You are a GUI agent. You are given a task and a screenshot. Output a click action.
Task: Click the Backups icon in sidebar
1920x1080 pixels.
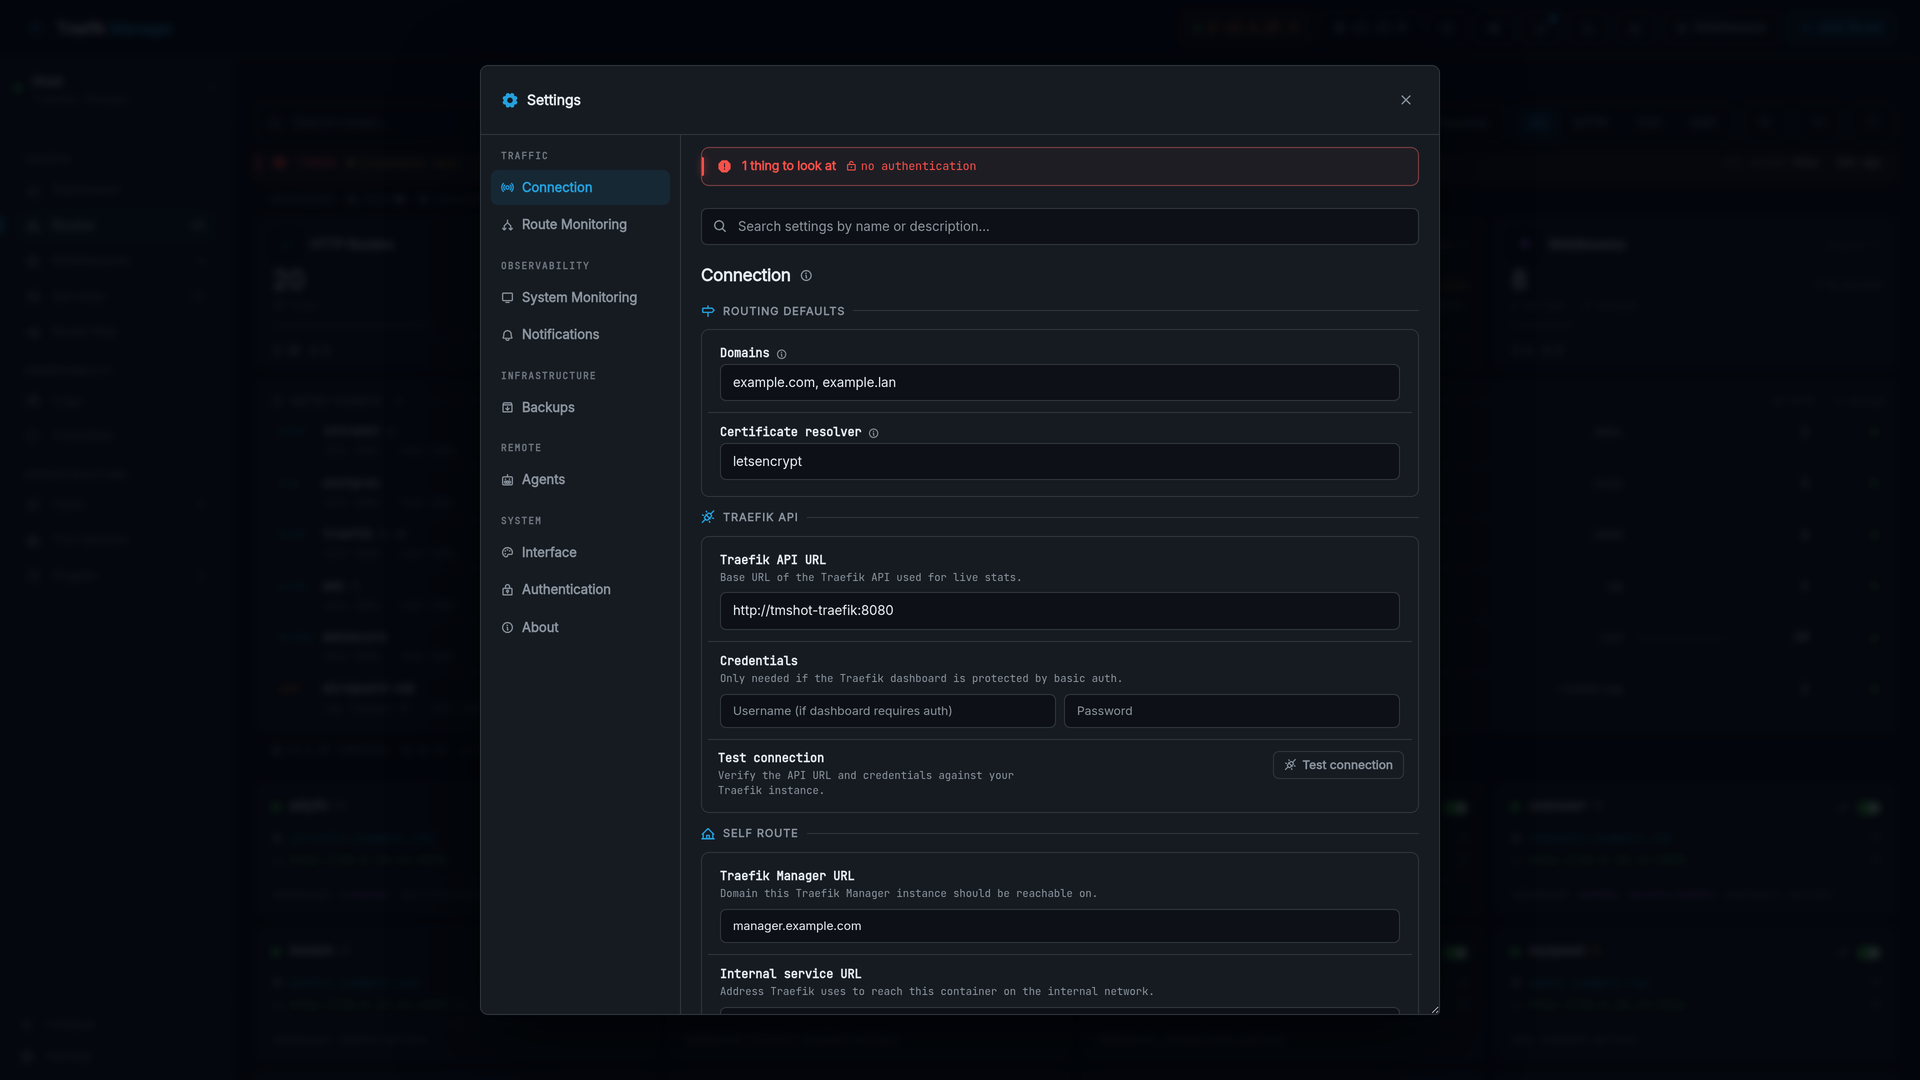tap(508, 408)
